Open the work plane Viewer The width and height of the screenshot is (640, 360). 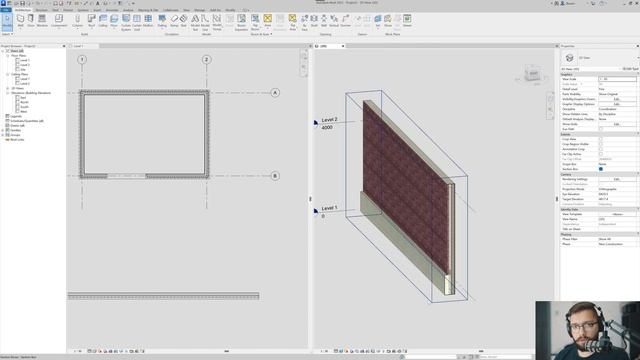[x=407, y=21]
